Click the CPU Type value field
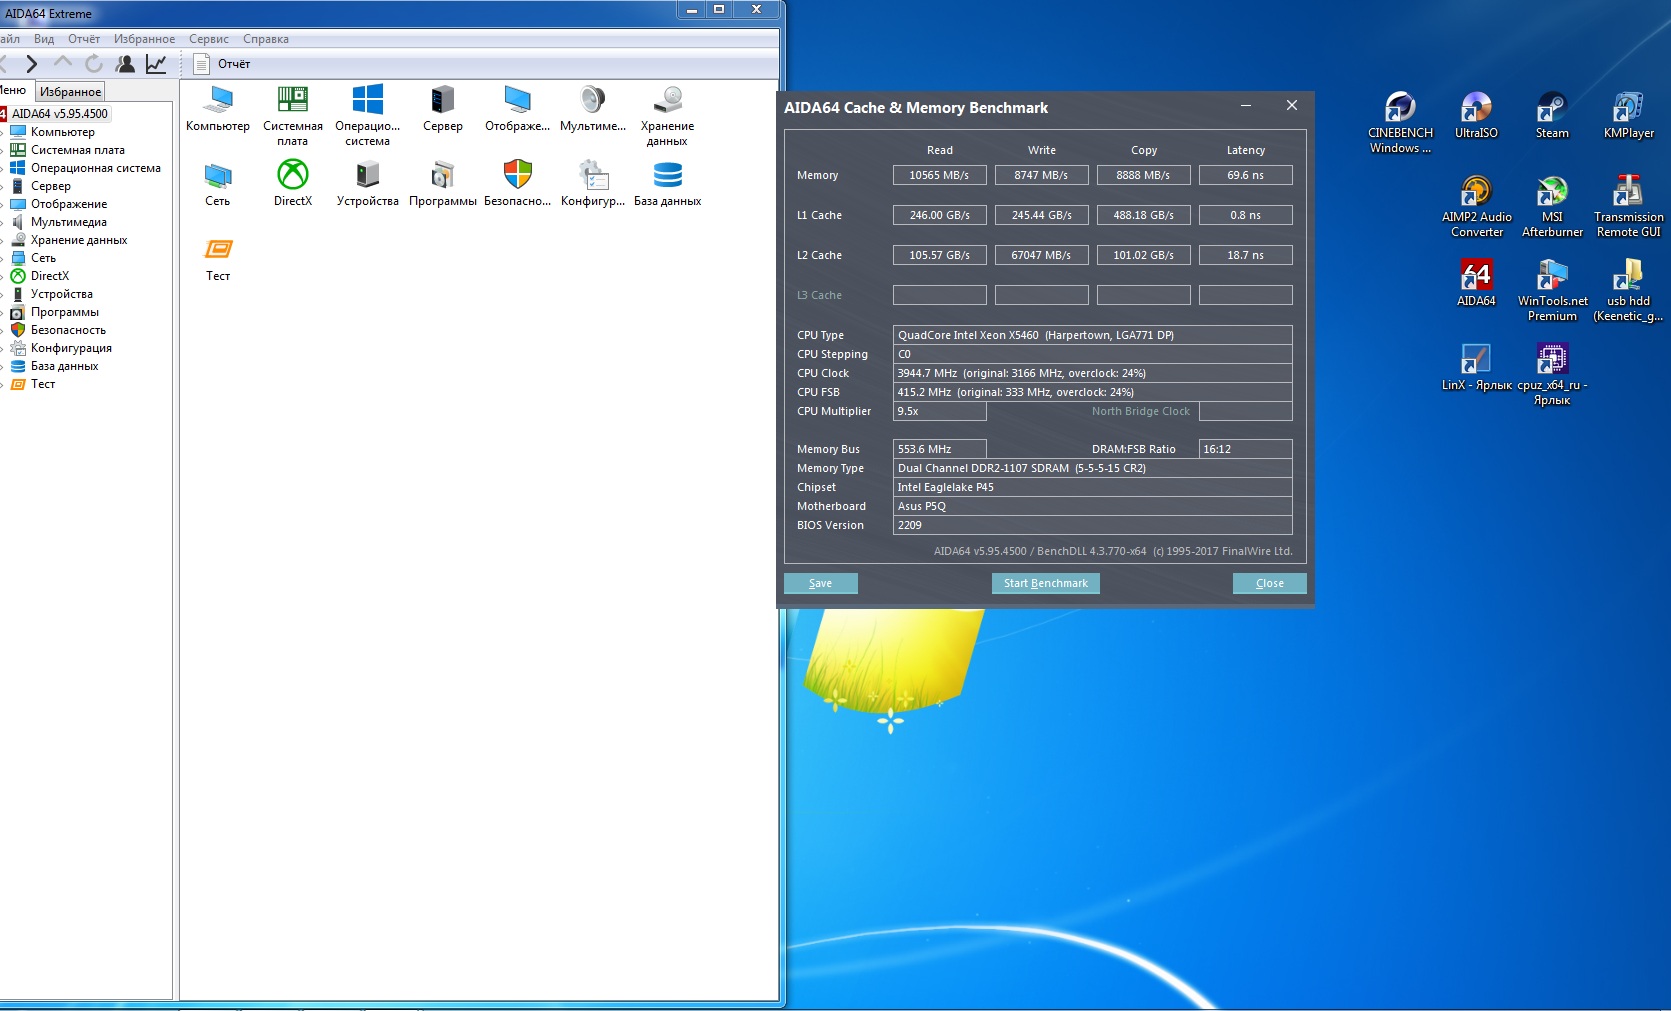Image resolution: width=1671 pixels, height=1011 pixels. click(1092, 335)
